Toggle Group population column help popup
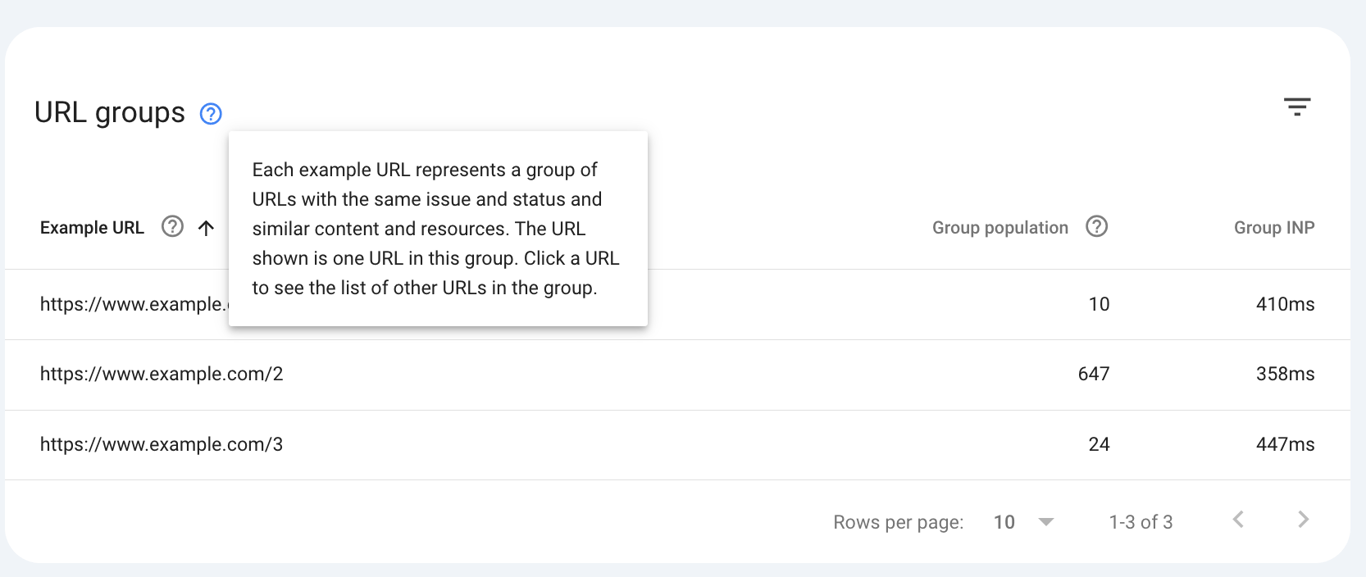This screenshot has height=577, width=1366. (x=1097, y=227)
